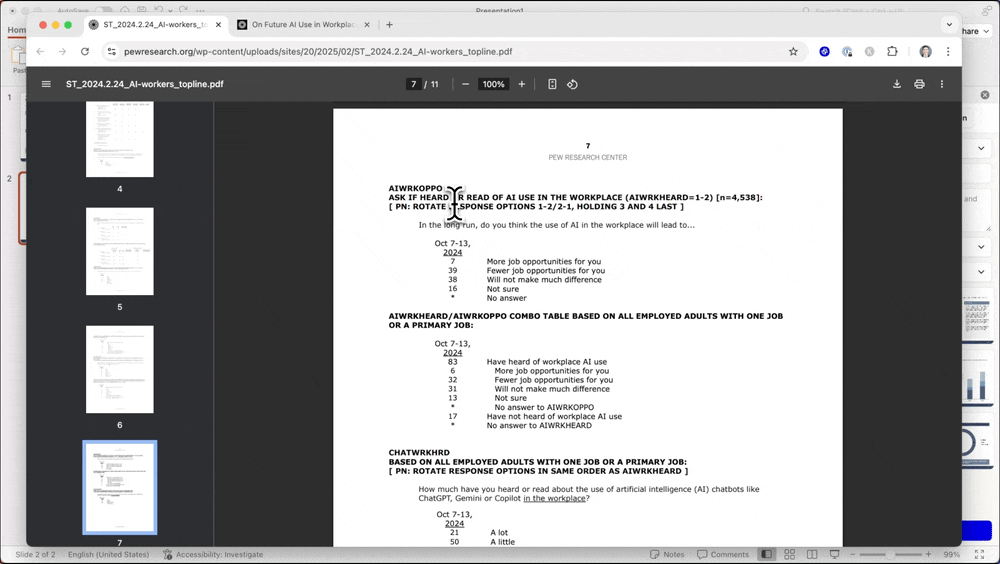The image size is (1000, 564).
Task: Select the highlighted page 7 thumbnail
Action: pos(120,487)
